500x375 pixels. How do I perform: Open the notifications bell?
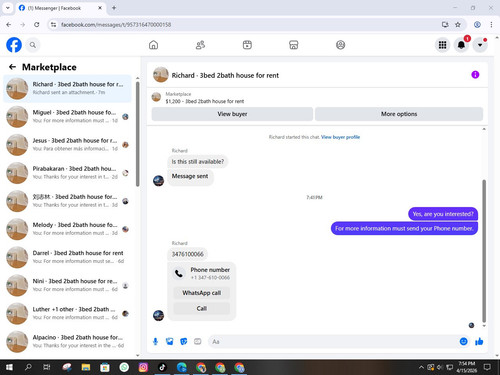tap(461, 45)
